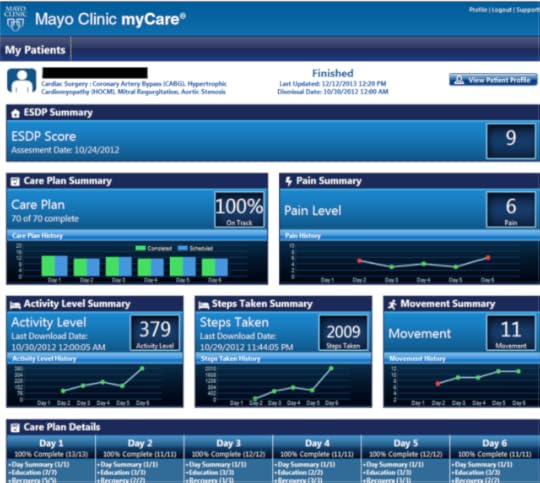Open the My Patients tab
The height and width of the screenshot is (483, 540).
click(x=35, y=50)
